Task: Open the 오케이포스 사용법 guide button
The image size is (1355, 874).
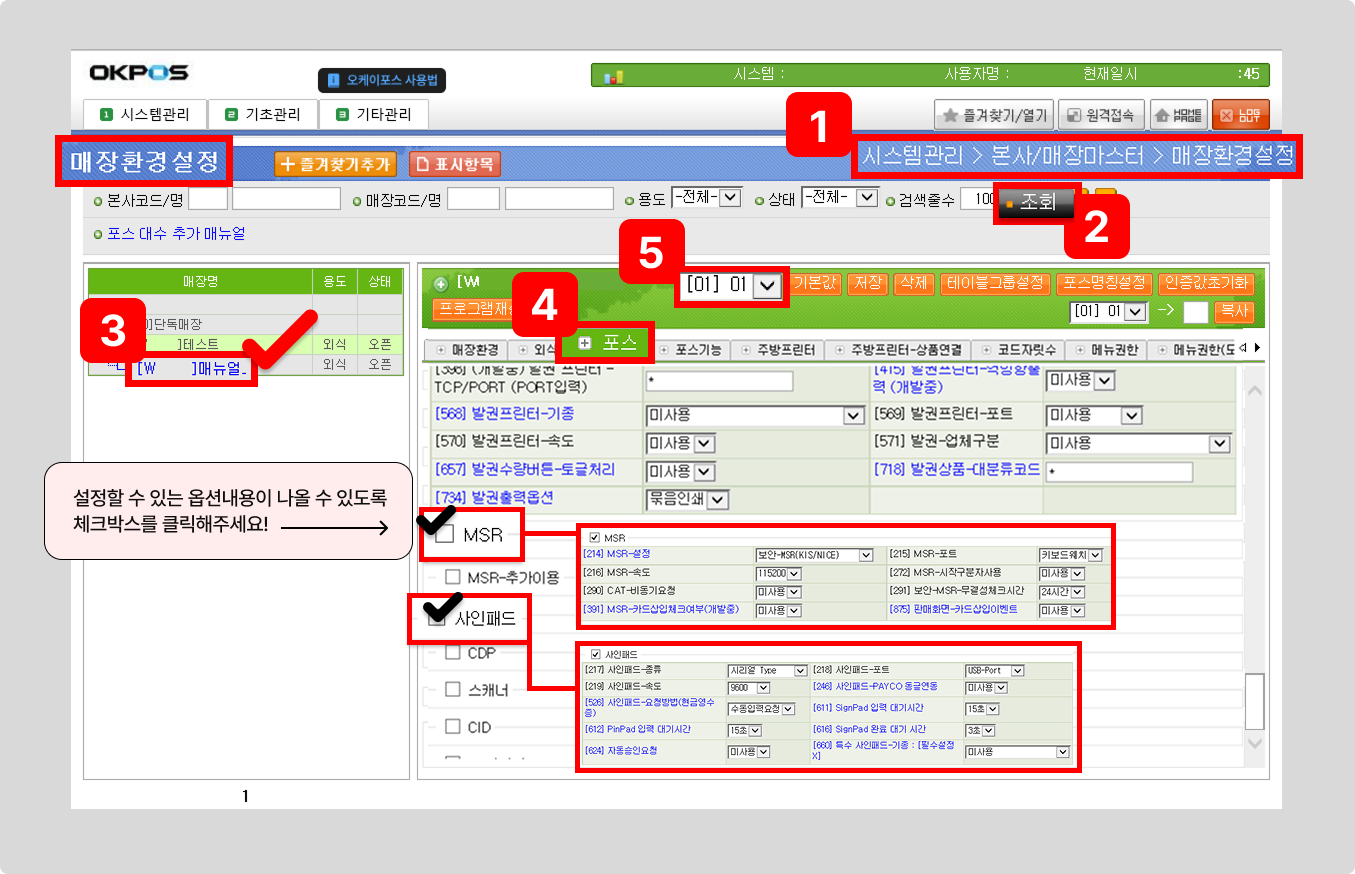Action: point(381,80)
